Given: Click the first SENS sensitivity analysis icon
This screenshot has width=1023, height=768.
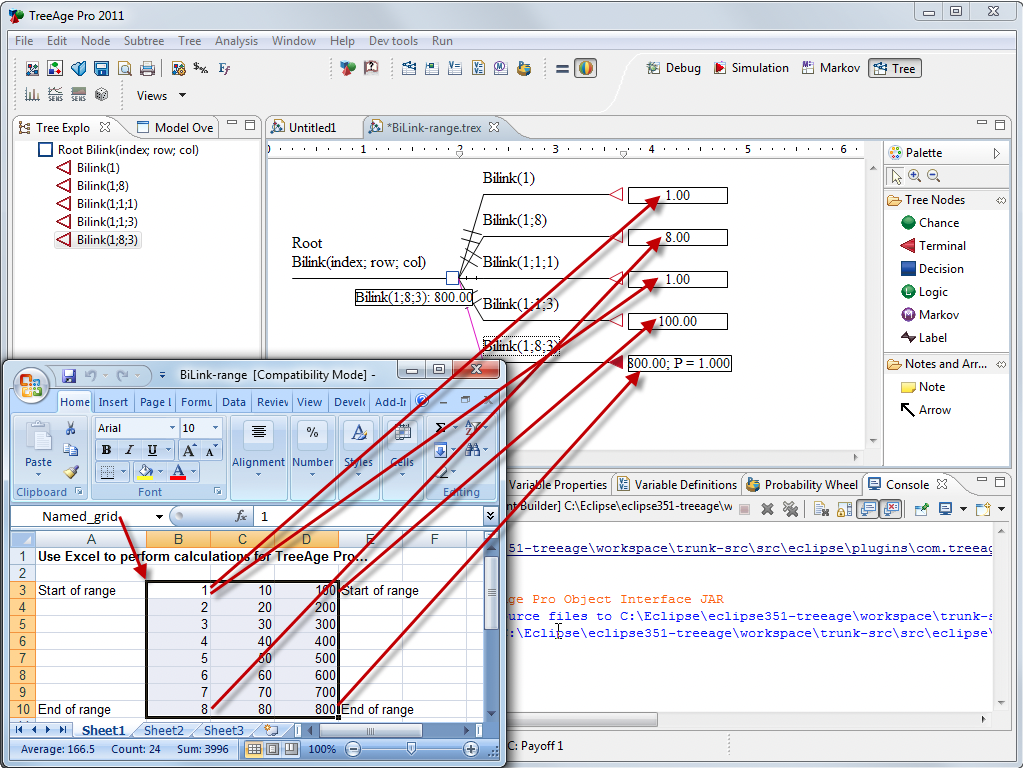Looking at the screenshot, I should [55, 95].
